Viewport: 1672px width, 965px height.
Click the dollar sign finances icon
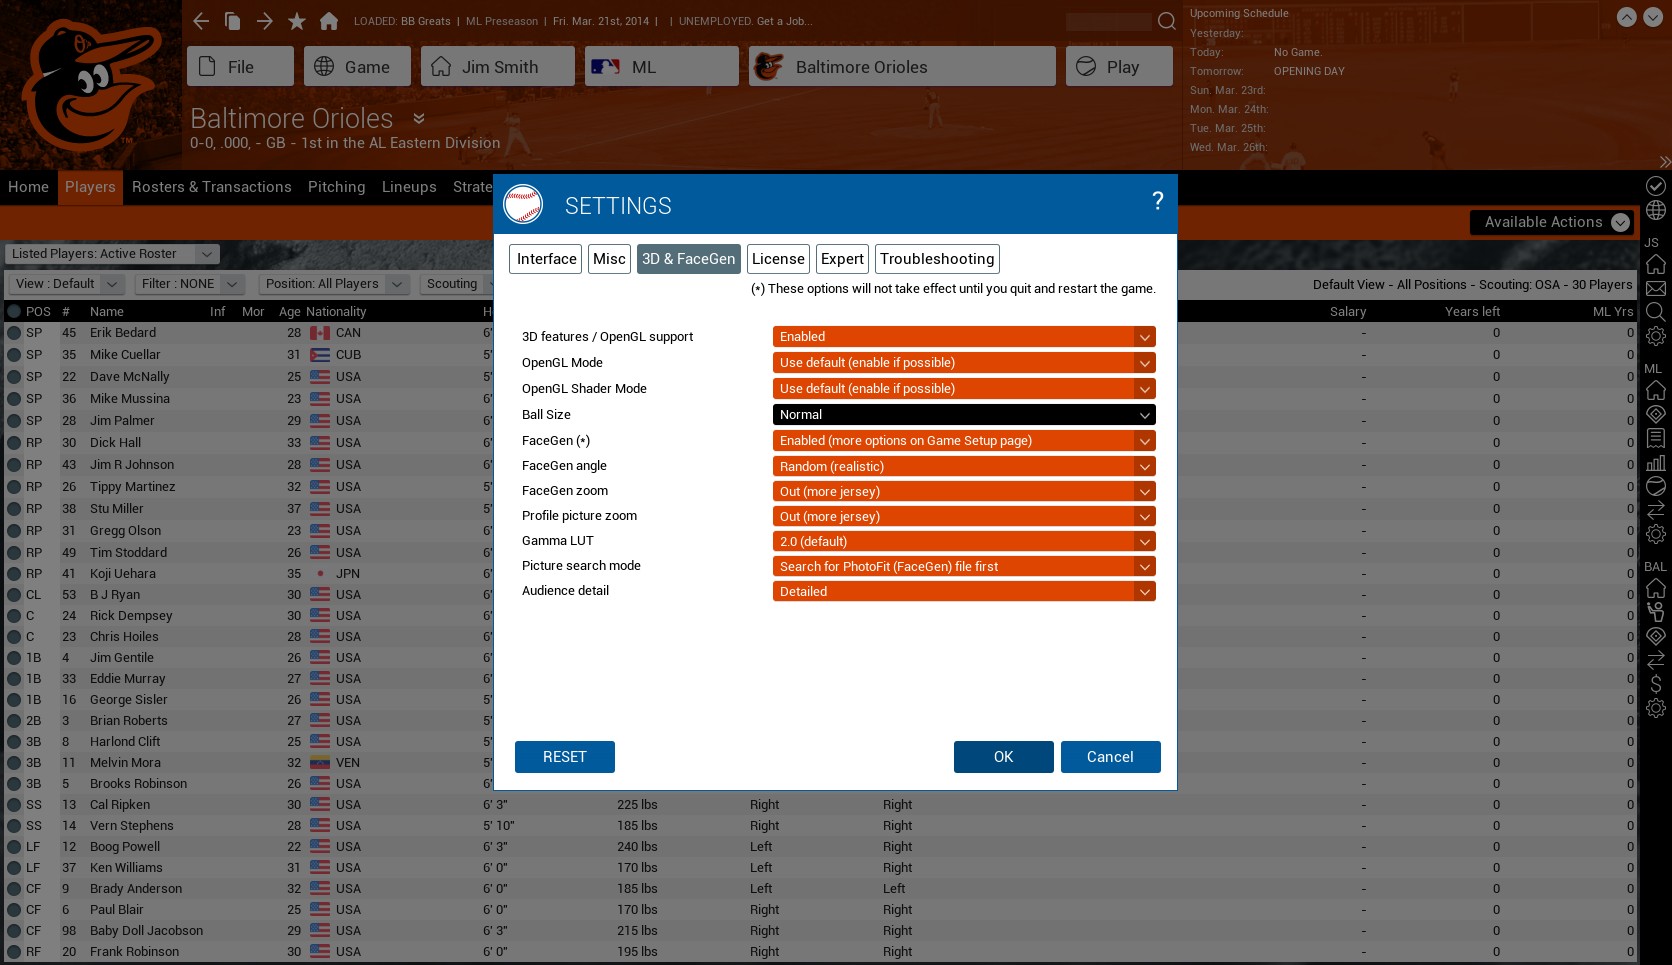point(1656,684)
